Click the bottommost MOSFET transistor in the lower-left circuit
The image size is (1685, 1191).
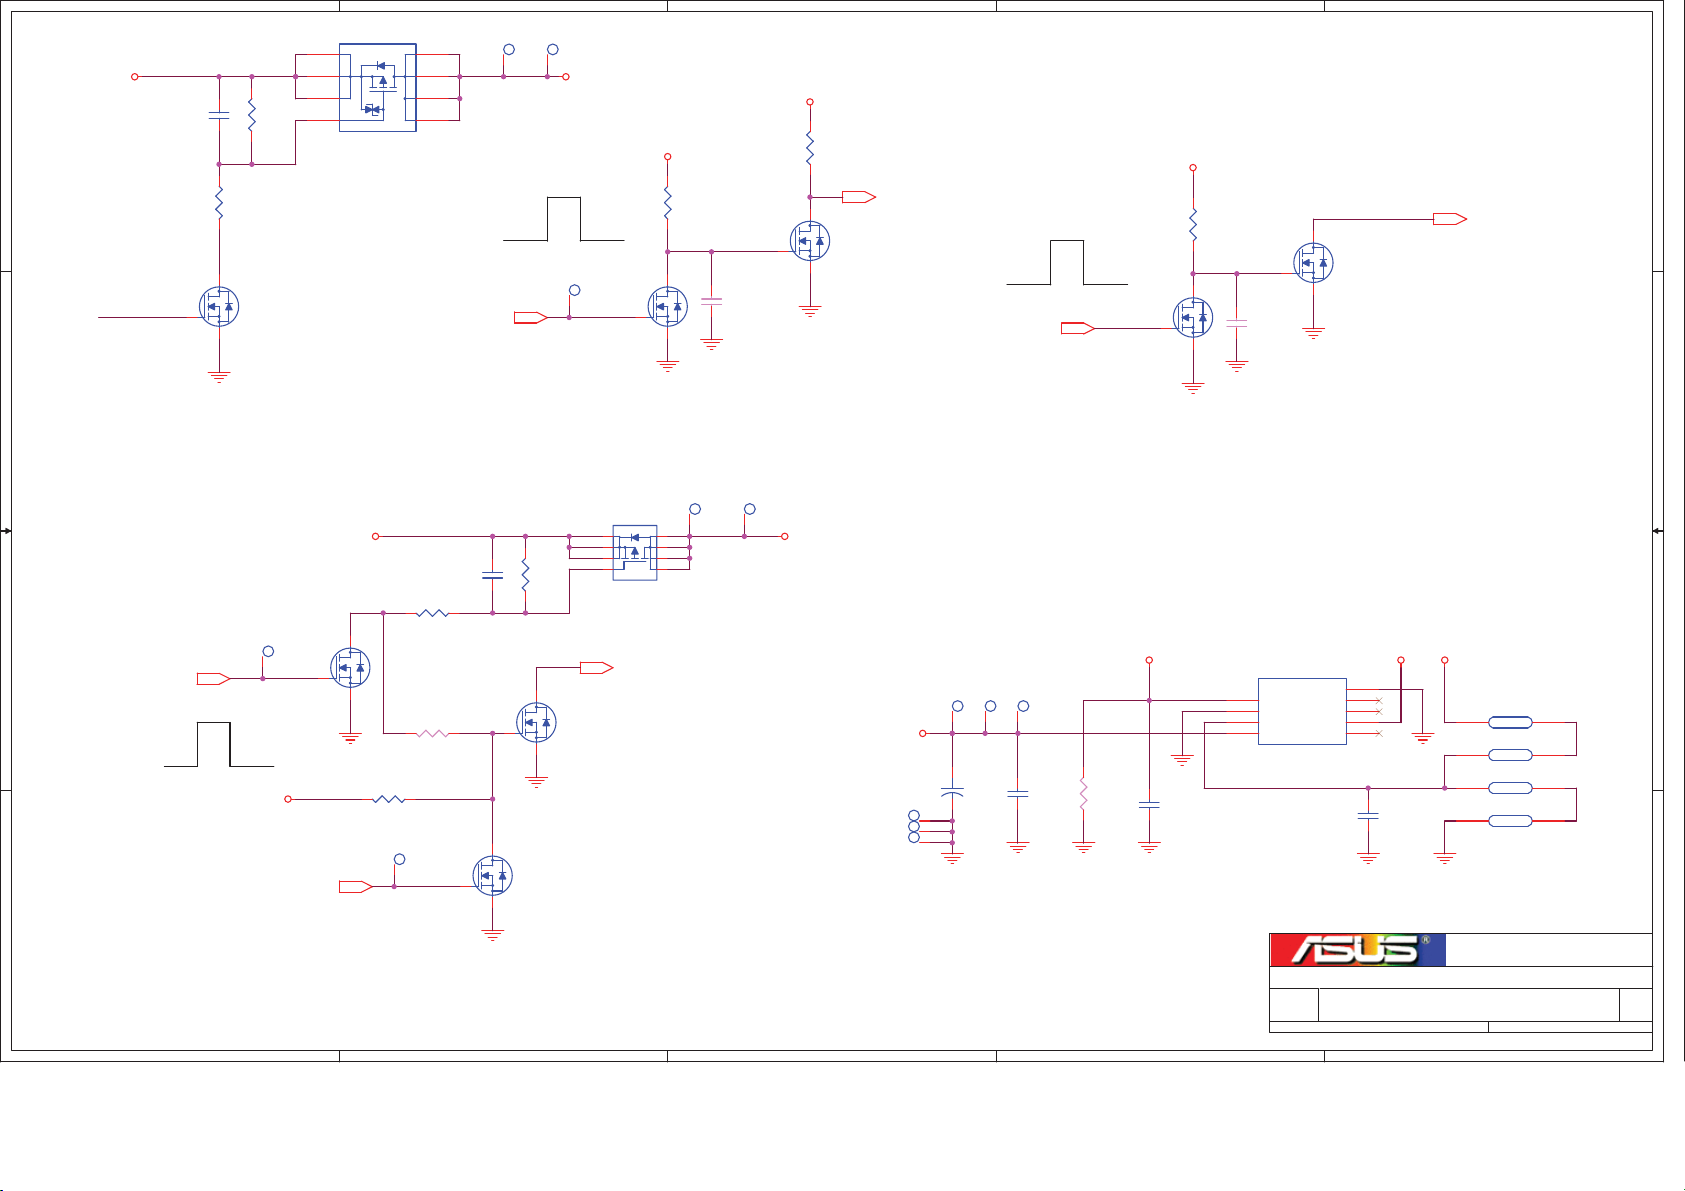pos(493,876)
